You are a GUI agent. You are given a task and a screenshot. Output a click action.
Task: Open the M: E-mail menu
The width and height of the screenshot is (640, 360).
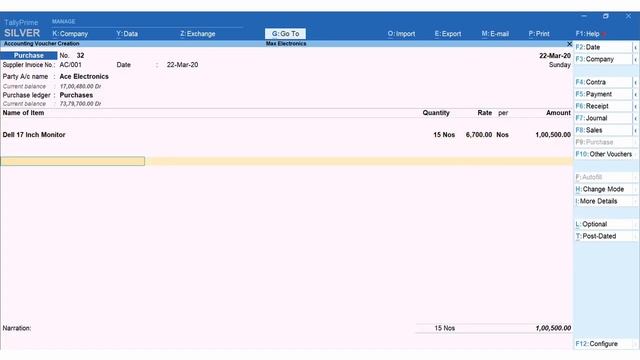(x=495, y=34)
